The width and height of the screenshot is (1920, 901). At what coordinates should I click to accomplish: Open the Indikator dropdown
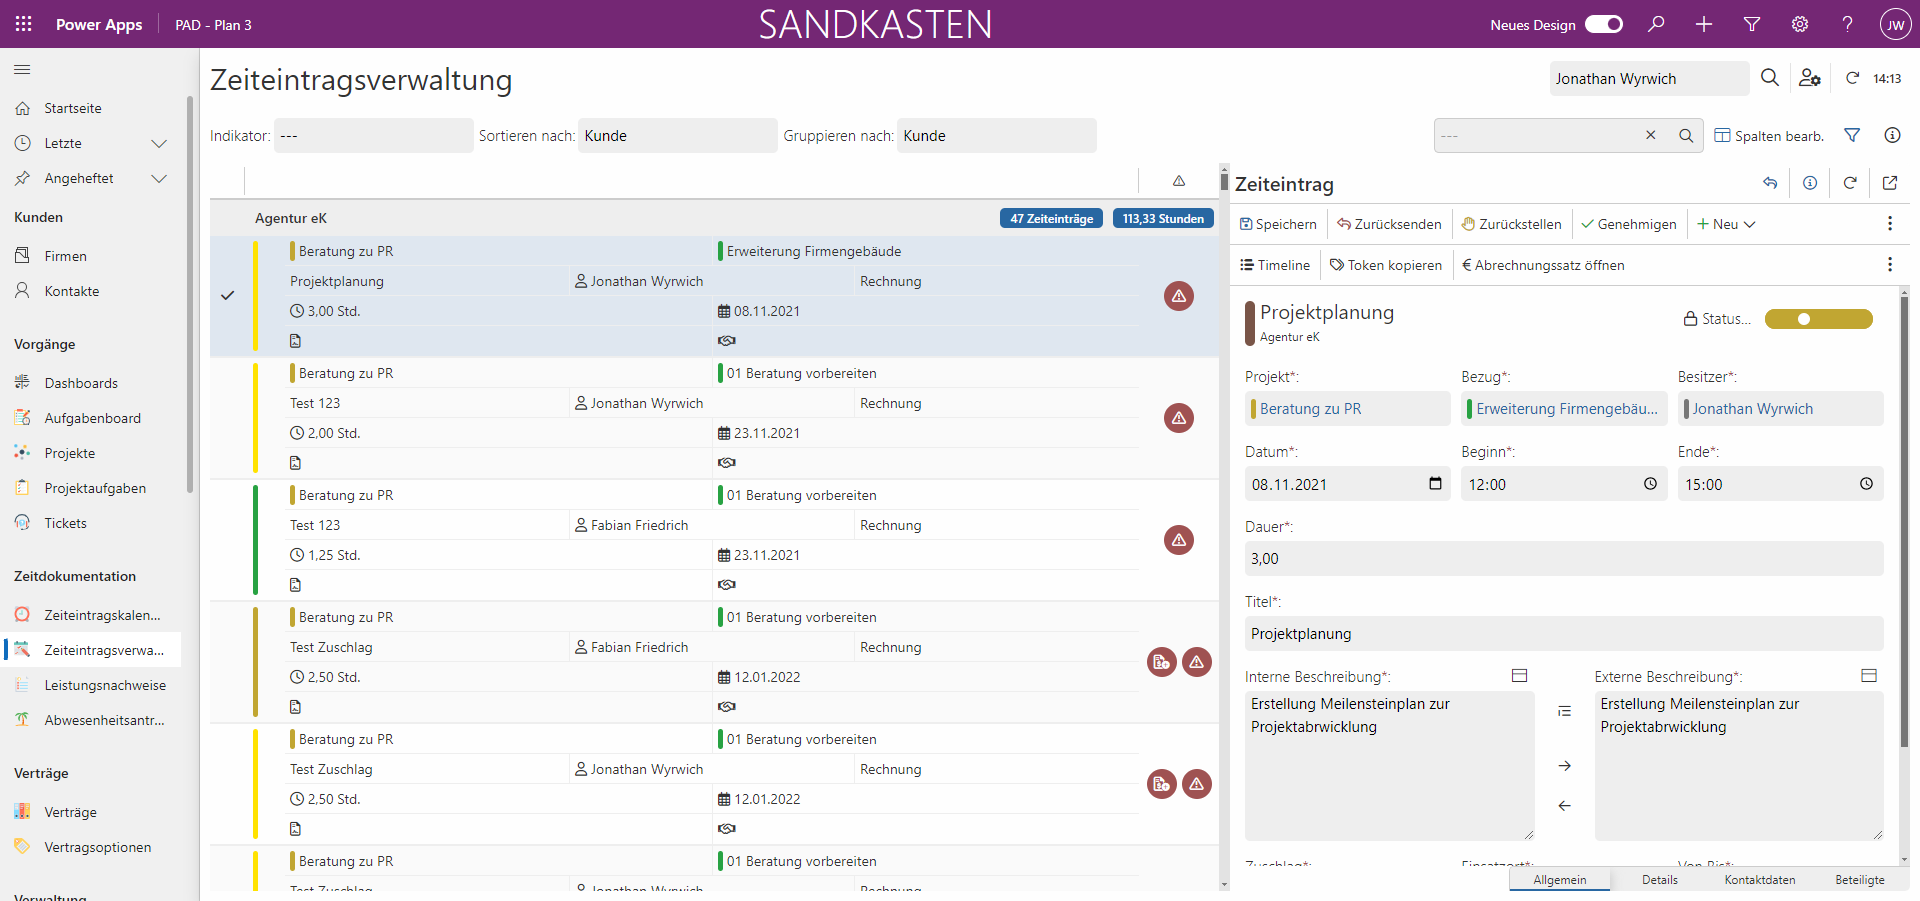[374, 136]
